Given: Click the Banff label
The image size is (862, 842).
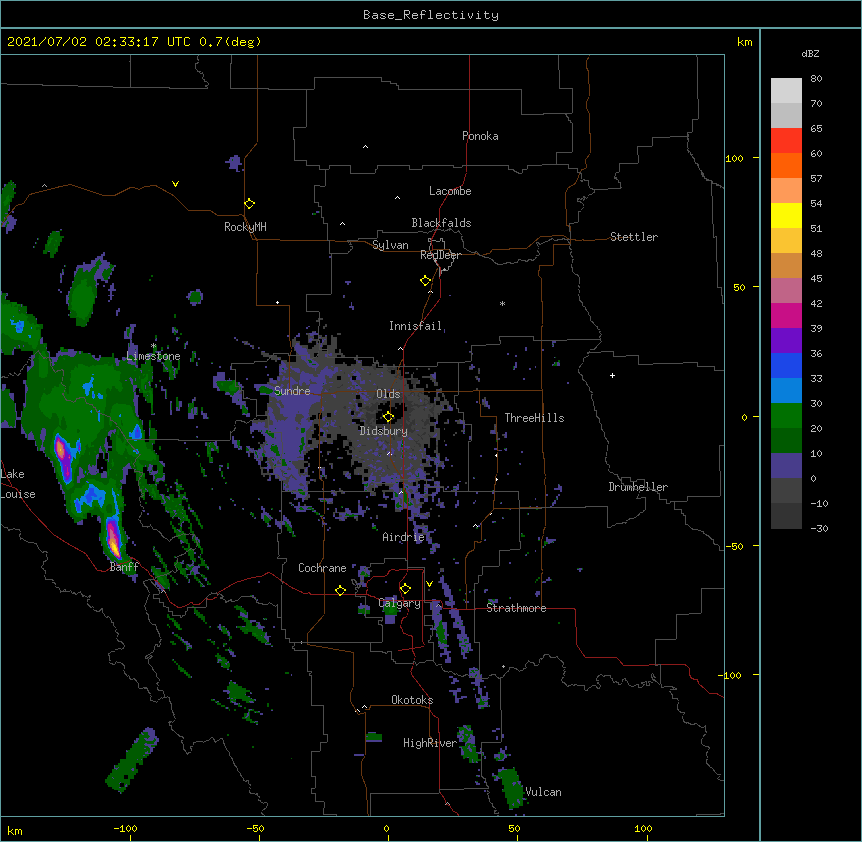Looking at the screenshot, I should [x=124, y=567].
